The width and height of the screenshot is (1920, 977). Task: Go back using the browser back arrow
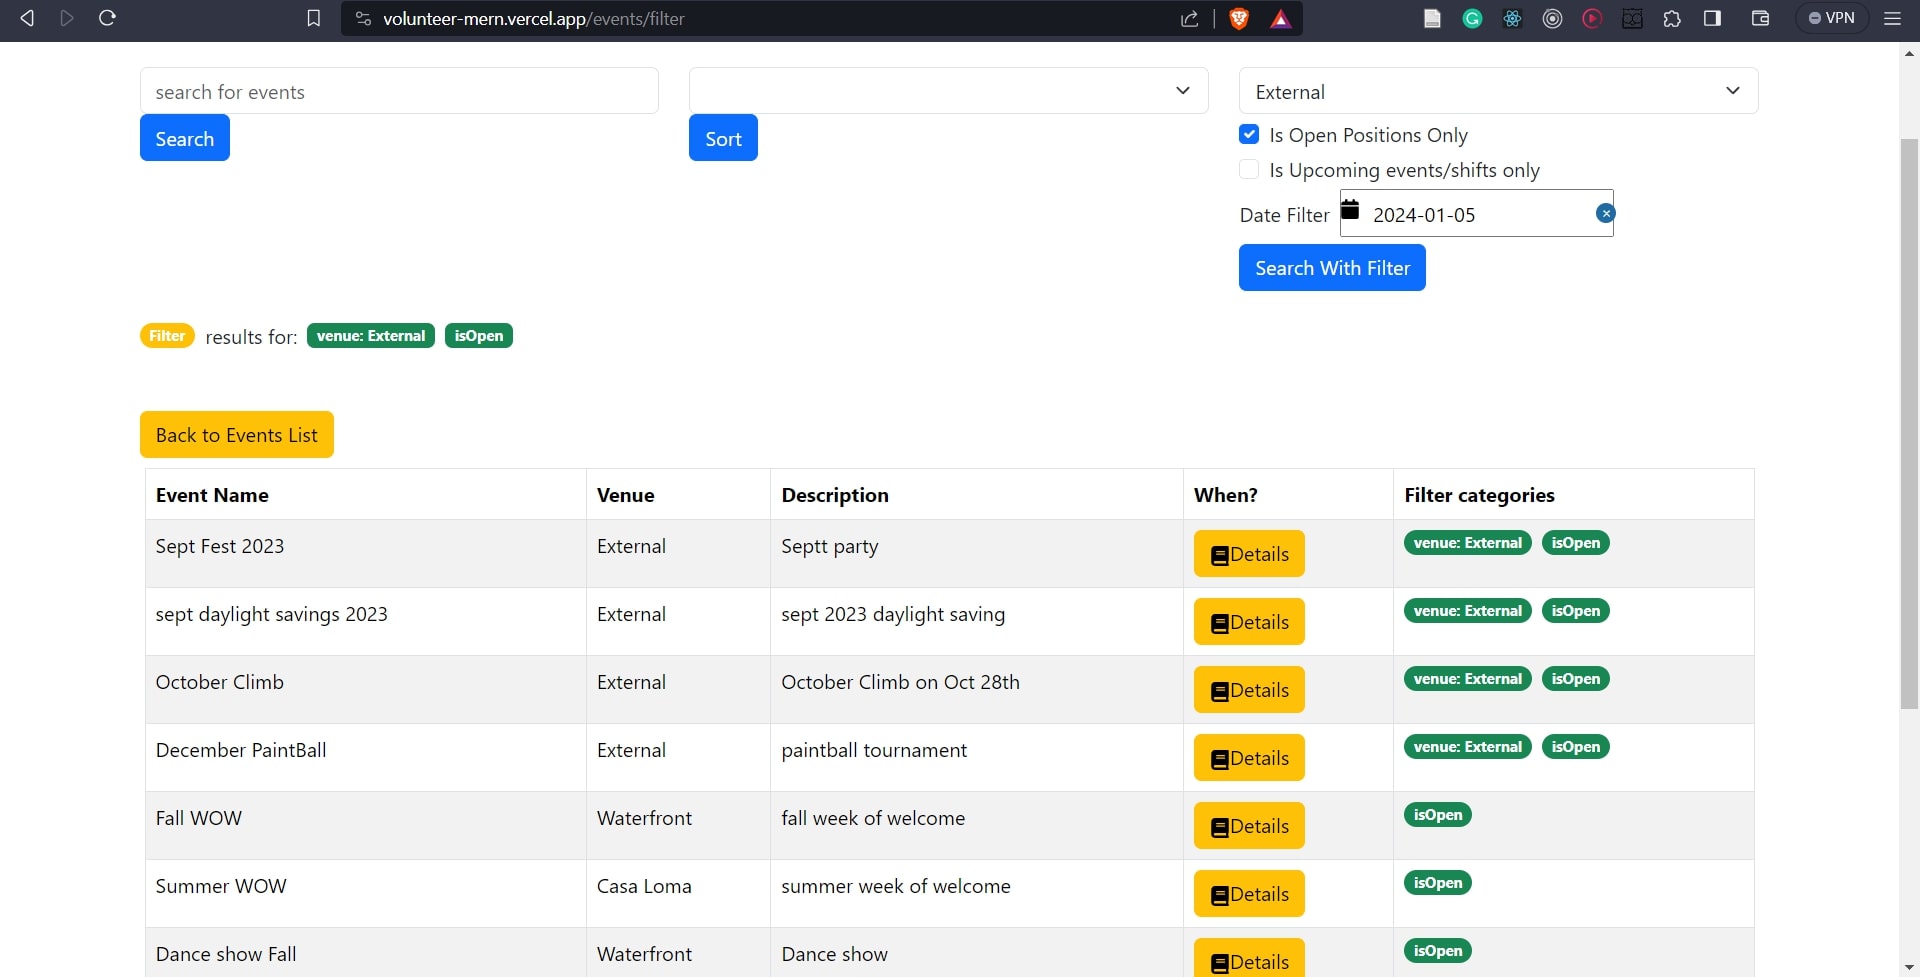27,18
